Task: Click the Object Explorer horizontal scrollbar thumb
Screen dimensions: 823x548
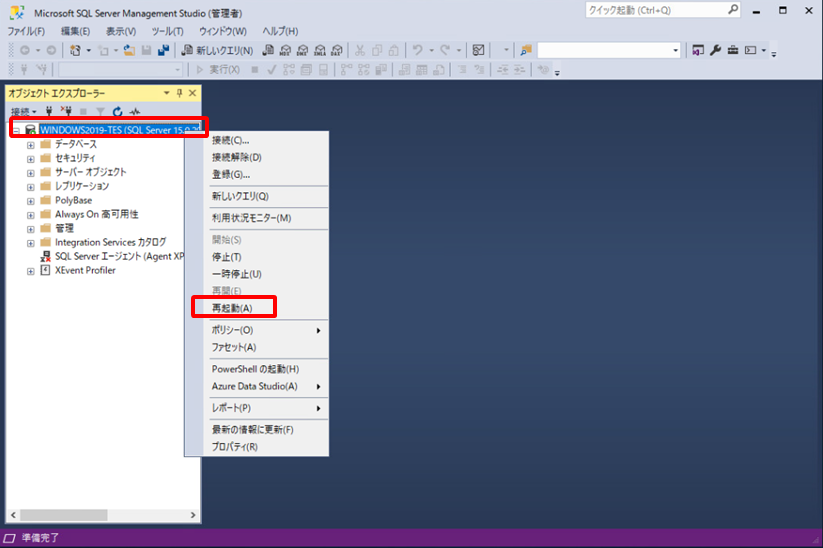Action: click(x=64, y=515)
